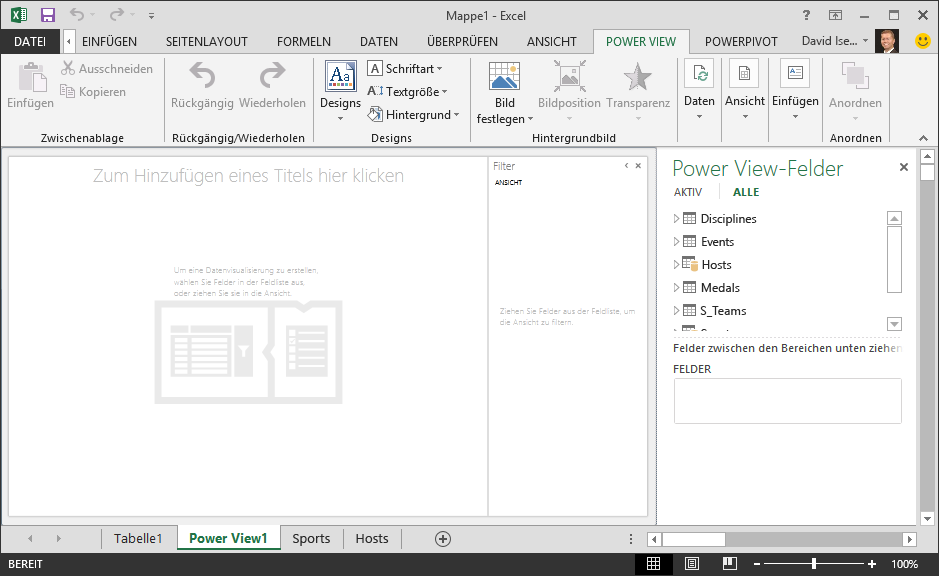Switch to Page Break Preview icon
Viewport: 939px width, 576px height.
[x=729, y=564]
